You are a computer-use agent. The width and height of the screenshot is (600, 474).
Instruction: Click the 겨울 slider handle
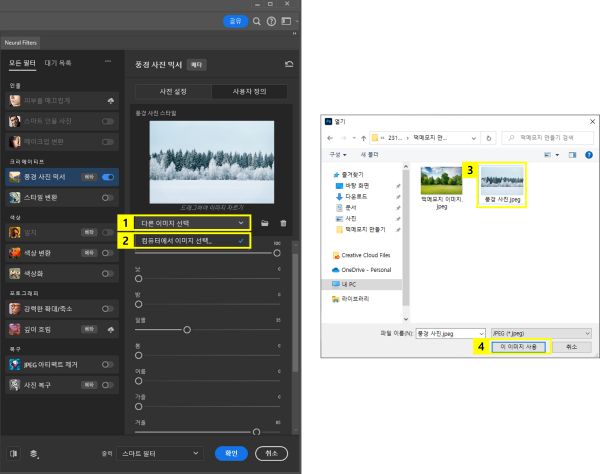tap(256, 432)
